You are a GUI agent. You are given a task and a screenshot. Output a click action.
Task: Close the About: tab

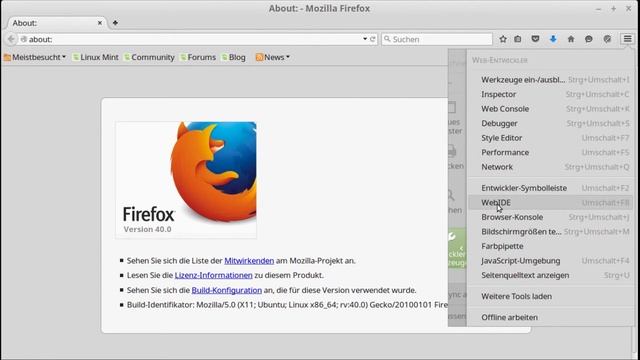(x=100, y=23)
